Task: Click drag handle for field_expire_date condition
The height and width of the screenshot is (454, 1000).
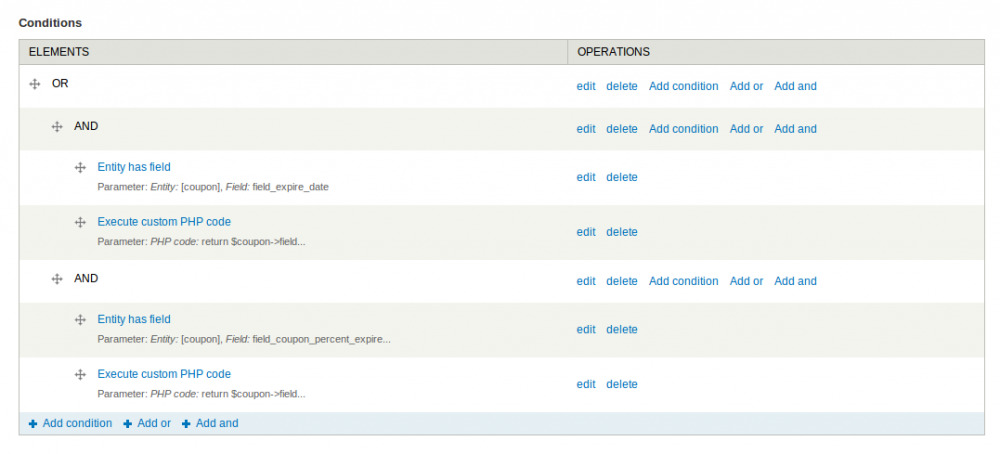Action: pyautogui.click(x=80, y=168)
